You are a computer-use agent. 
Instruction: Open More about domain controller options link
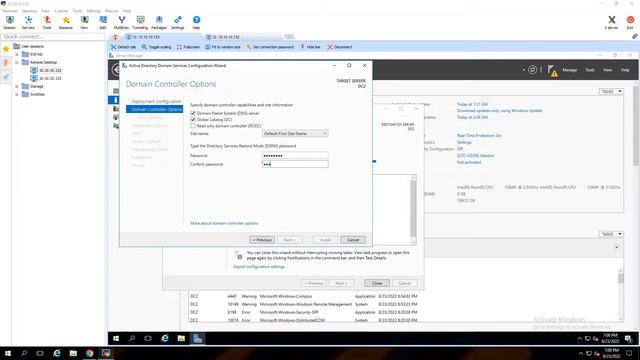tap(224, 223)
